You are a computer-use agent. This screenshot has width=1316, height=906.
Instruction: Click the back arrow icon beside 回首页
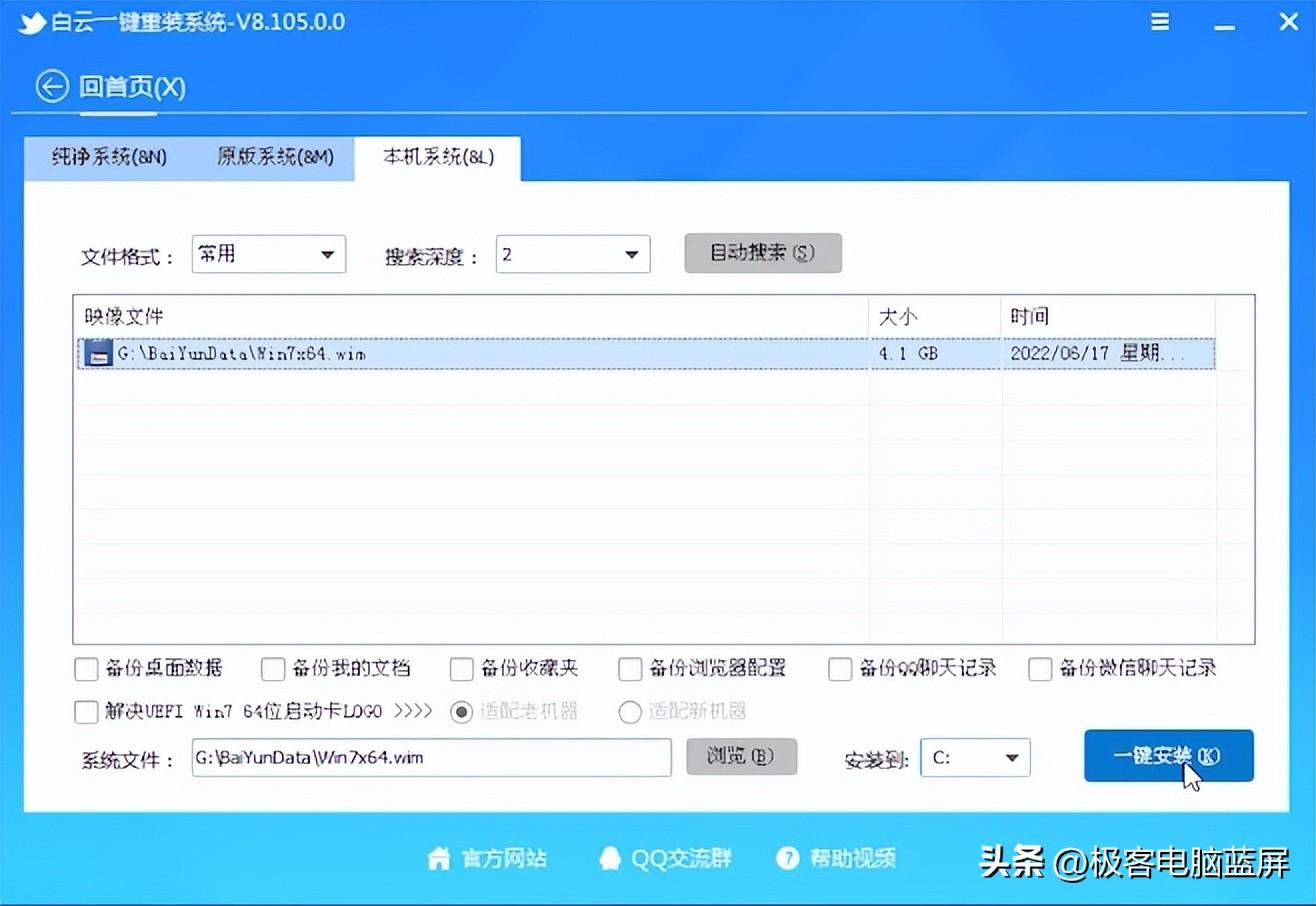pyautogui.click(x=52, y=87)
